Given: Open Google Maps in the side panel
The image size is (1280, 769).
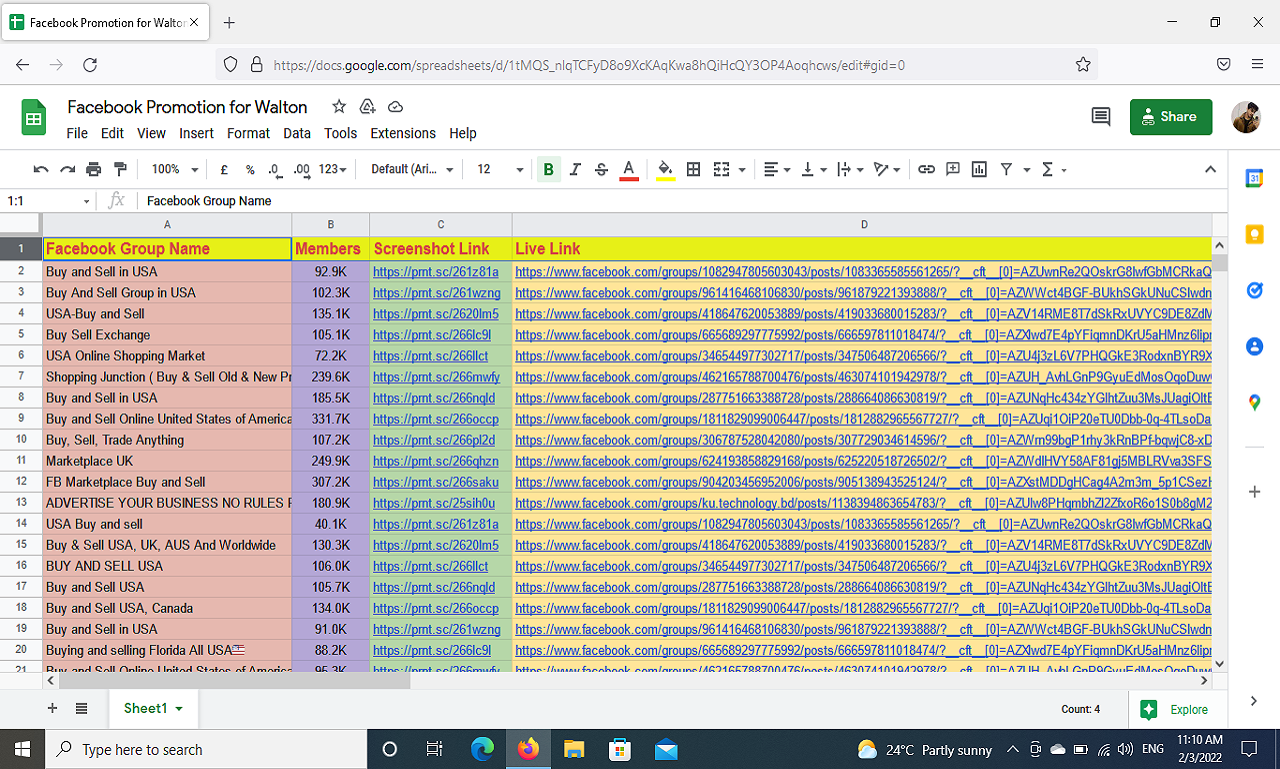Looking at the screenshot, I should pos(1255,403).
